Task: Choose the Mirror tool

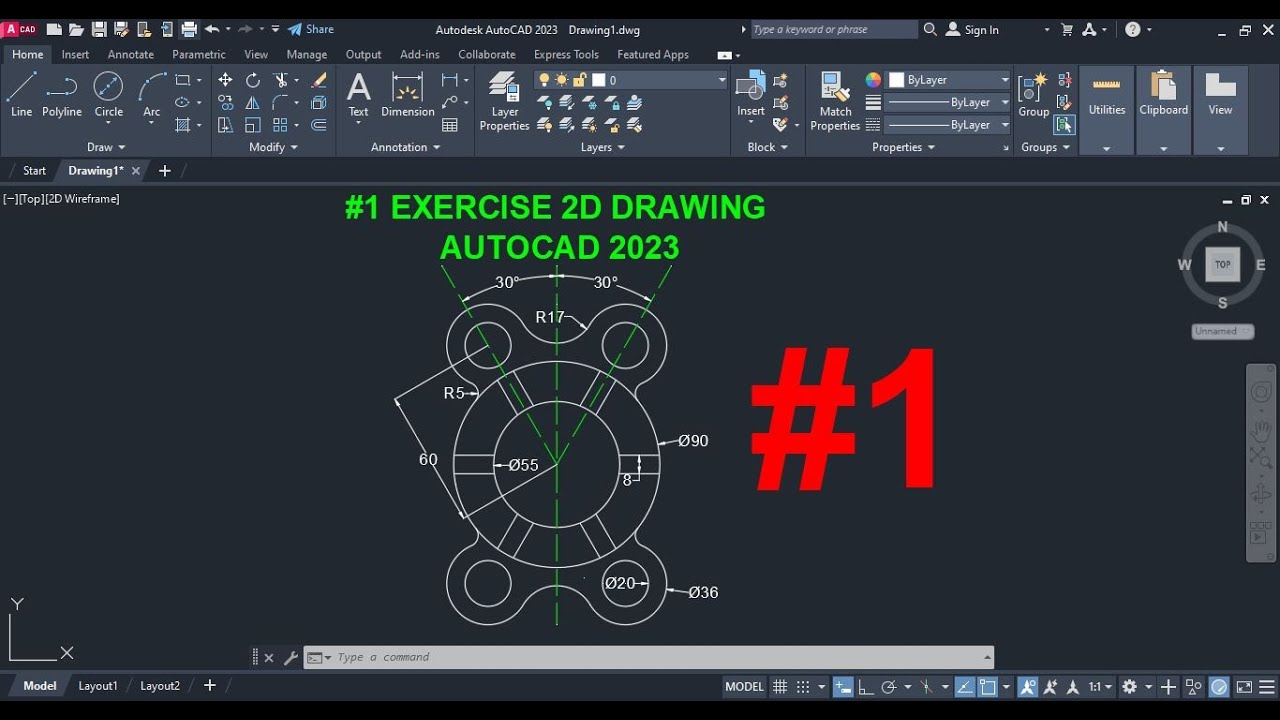Action: [253, 102]
